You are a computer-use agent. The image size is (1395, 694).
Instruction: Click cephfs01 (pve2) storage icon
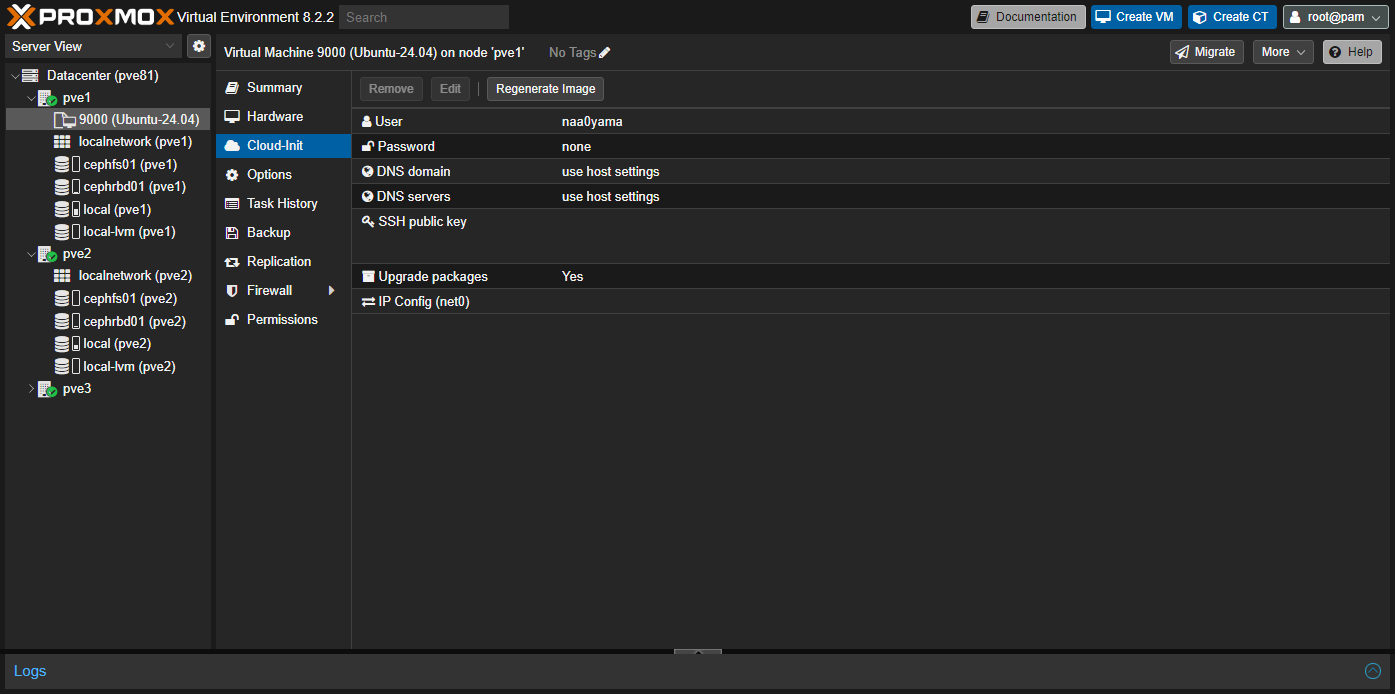(x=67, y=298)
